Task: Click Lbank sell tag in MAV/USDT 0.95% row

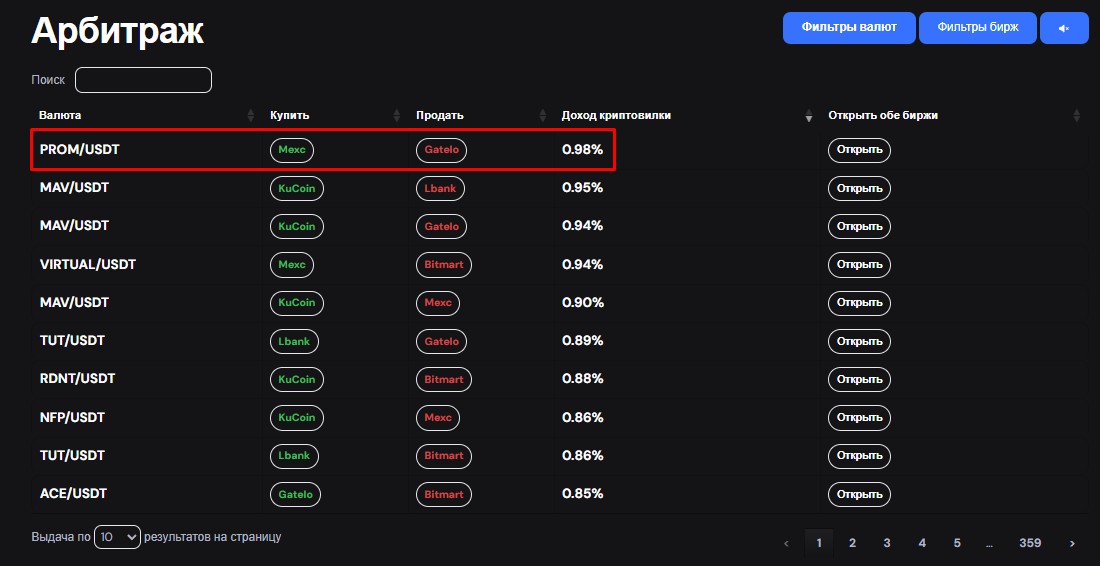Action: [440, 188]
